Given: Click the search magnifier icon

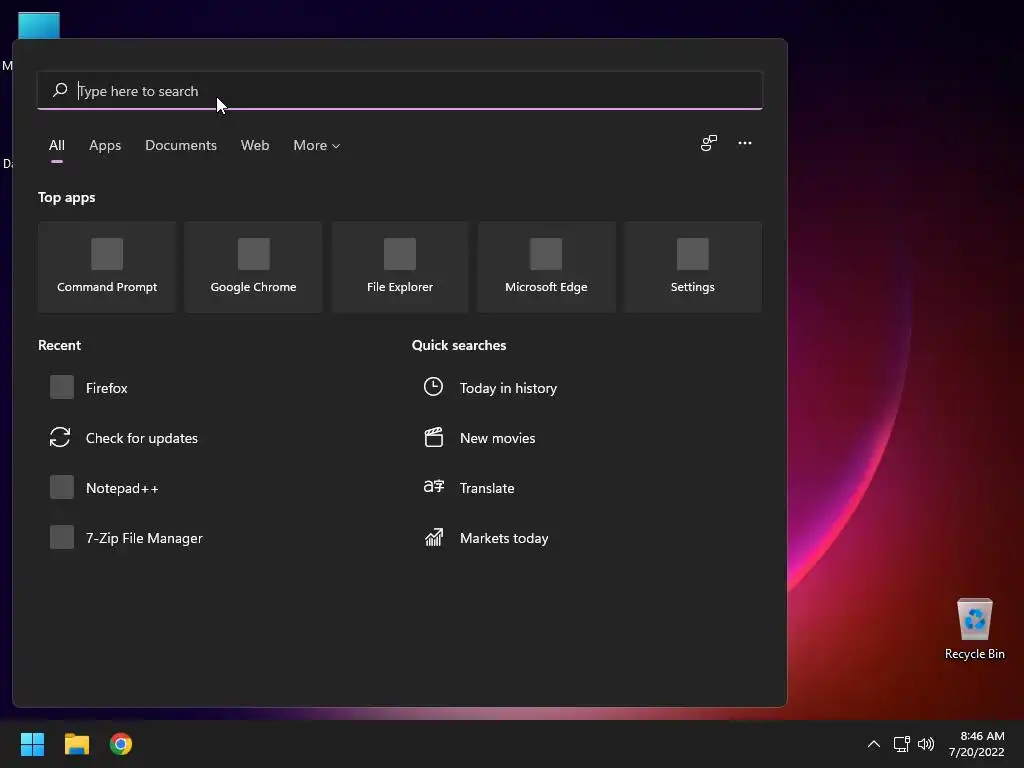Looking at the screenshot, I should (x=60, y=90).
